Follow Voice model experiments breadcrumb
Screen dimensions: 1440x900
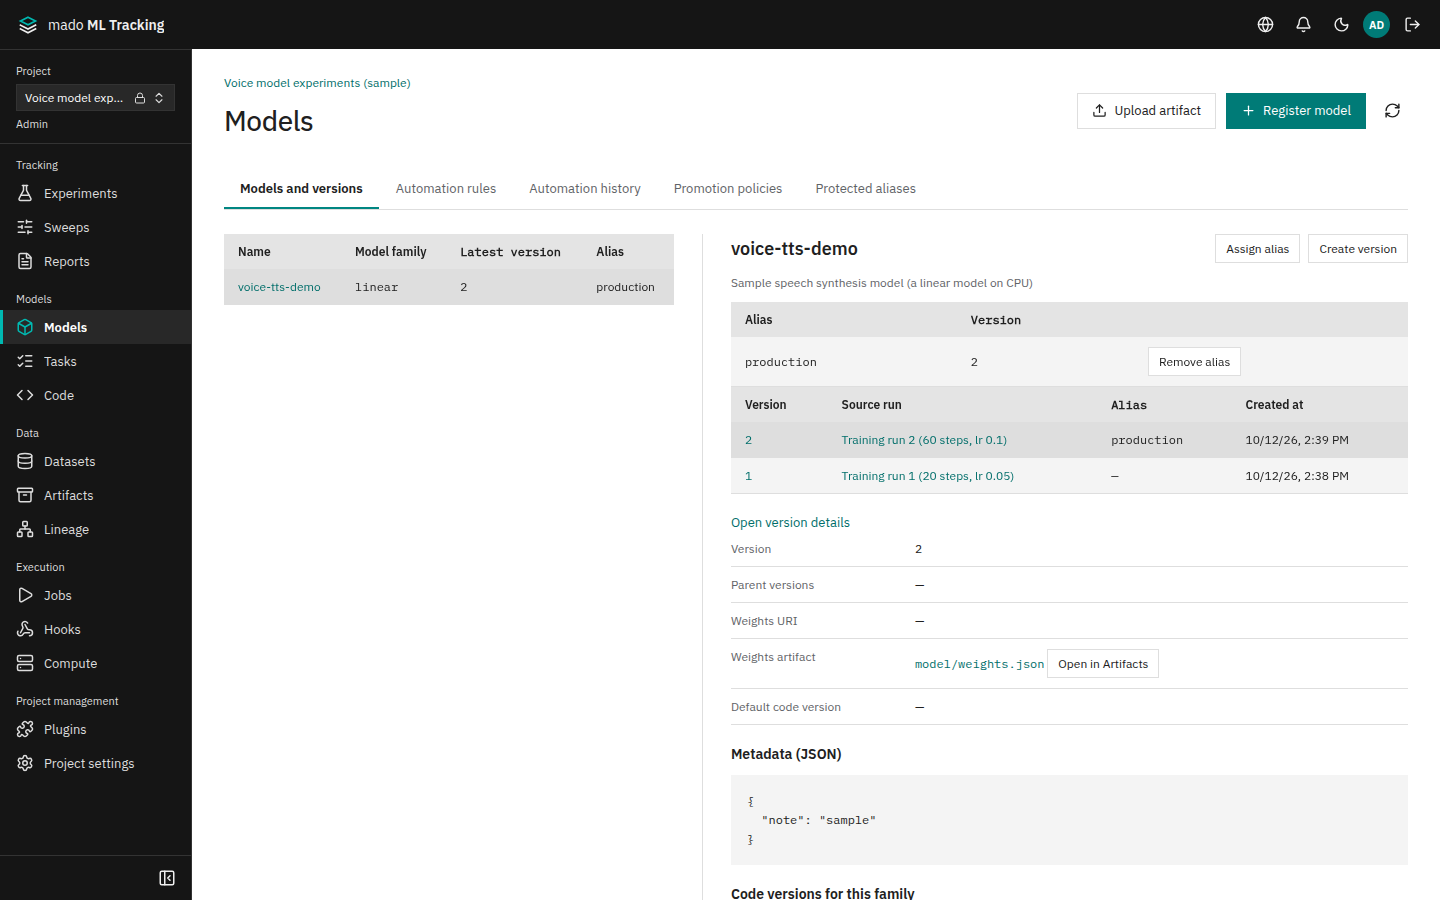click(x=317, y=83)
